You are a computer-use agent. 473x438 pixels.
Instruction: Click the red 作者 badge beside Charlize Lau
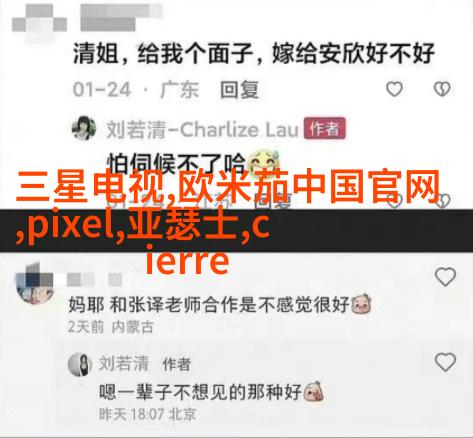pyautogui.click(x=324, y=128)
